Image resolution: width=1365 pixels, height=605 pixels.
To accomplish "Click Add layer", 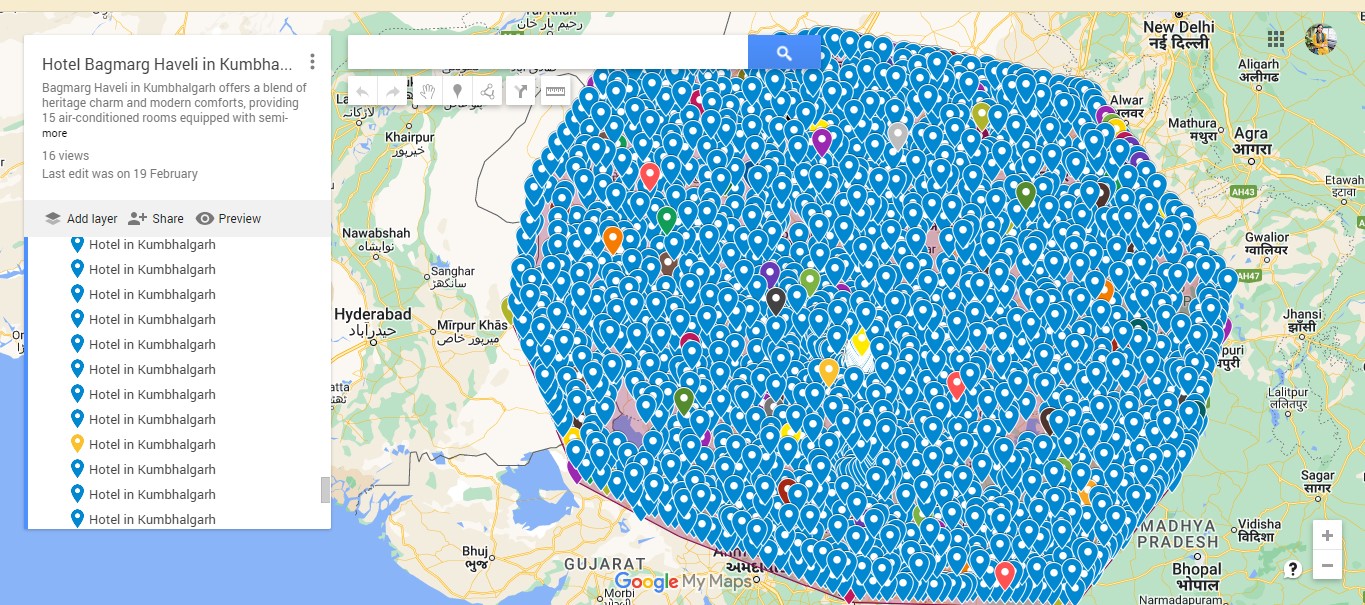I will click(81, 219).
